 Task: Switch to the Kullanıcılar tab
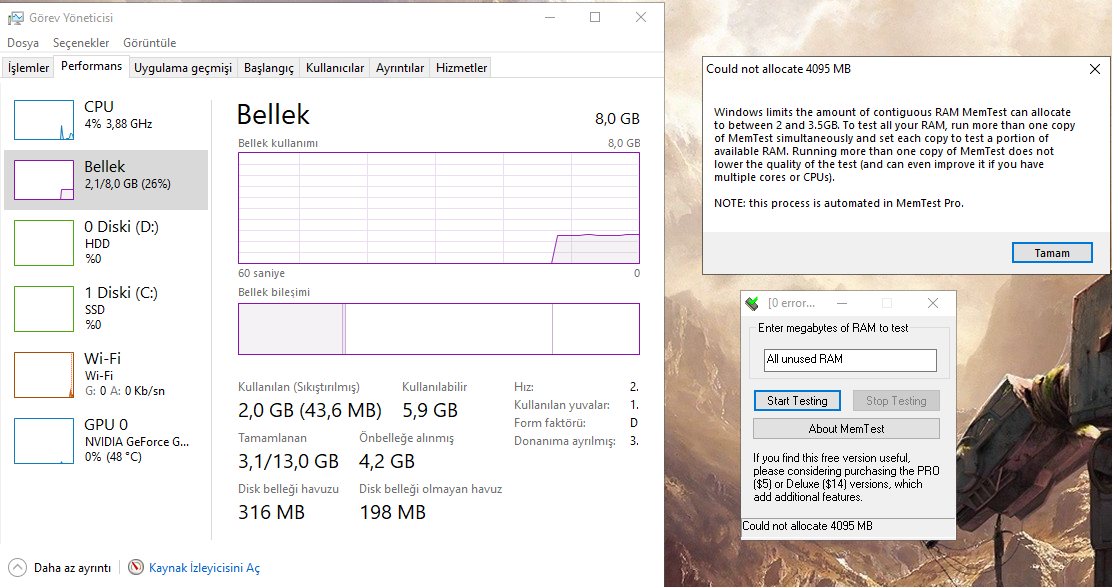335,68
